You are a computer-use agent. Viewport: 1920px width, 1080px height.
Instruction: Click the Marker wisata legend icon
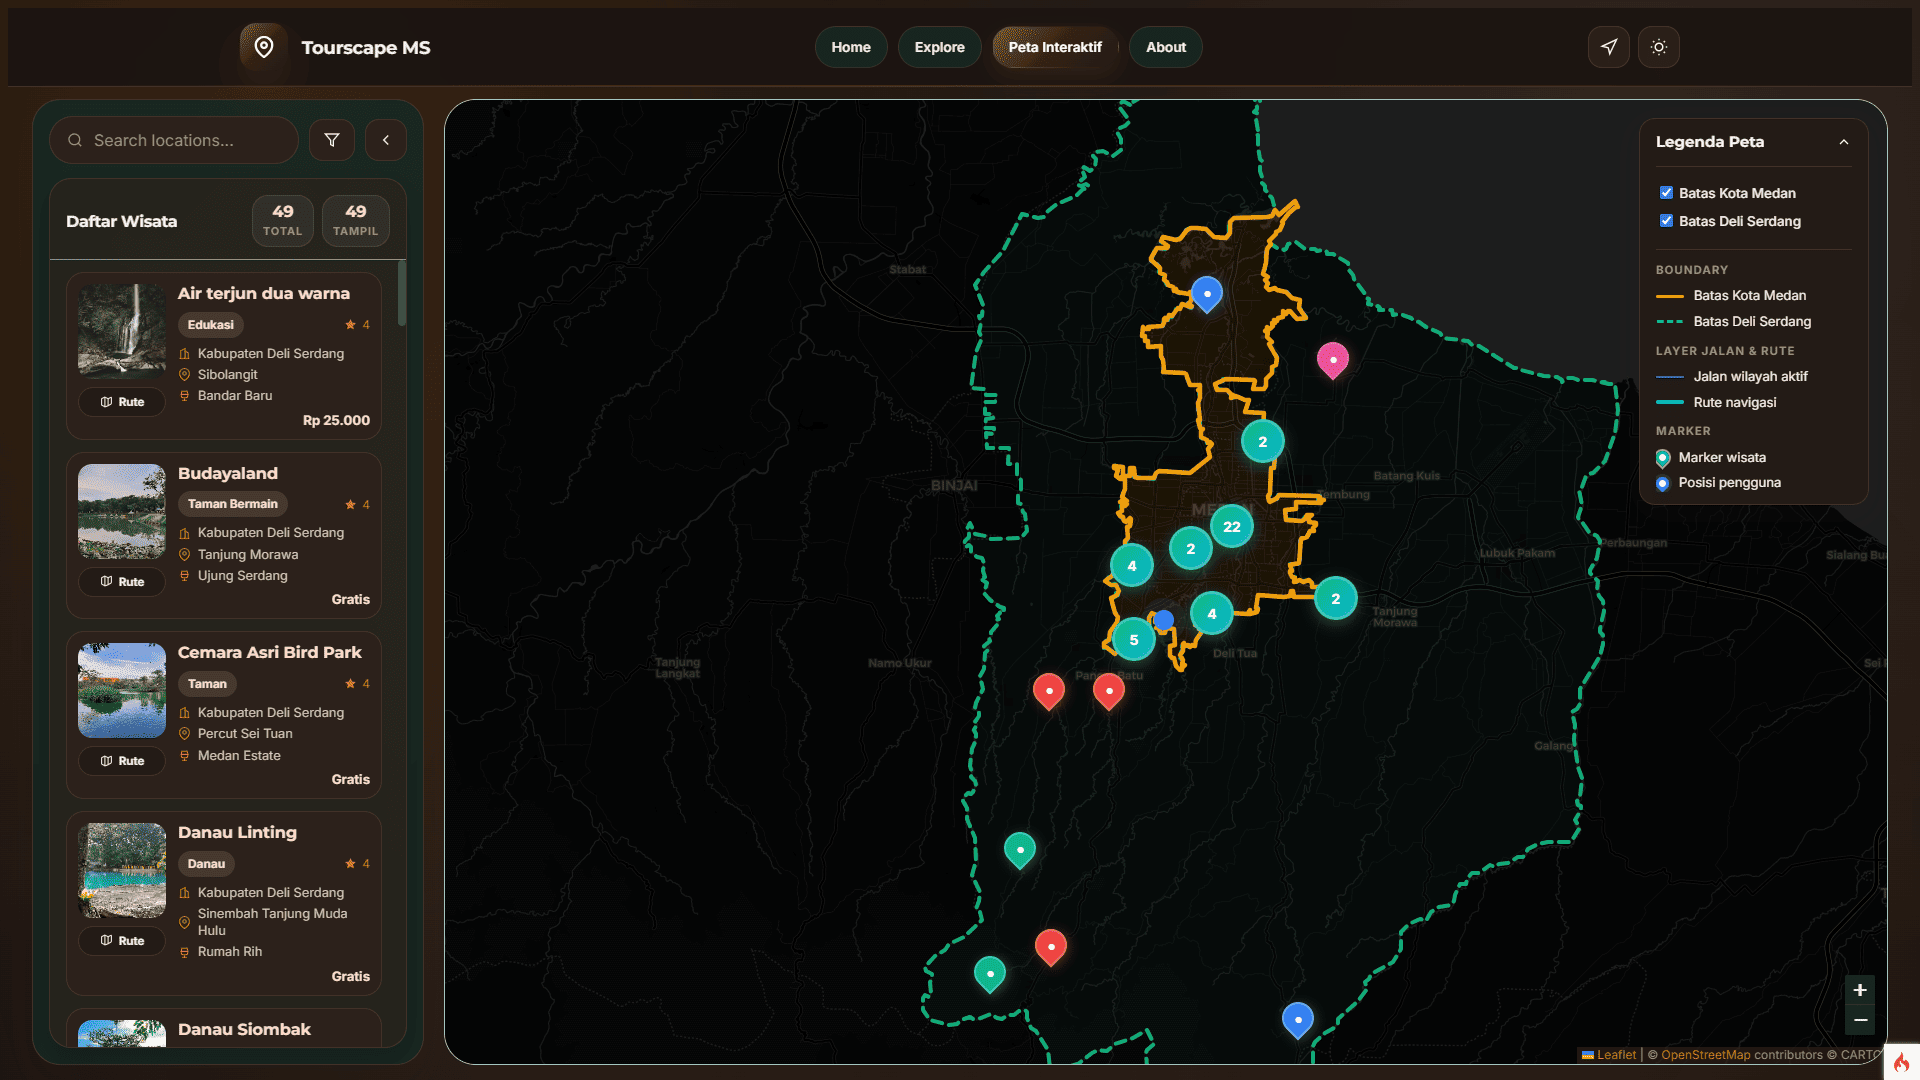click(1663, 458)
